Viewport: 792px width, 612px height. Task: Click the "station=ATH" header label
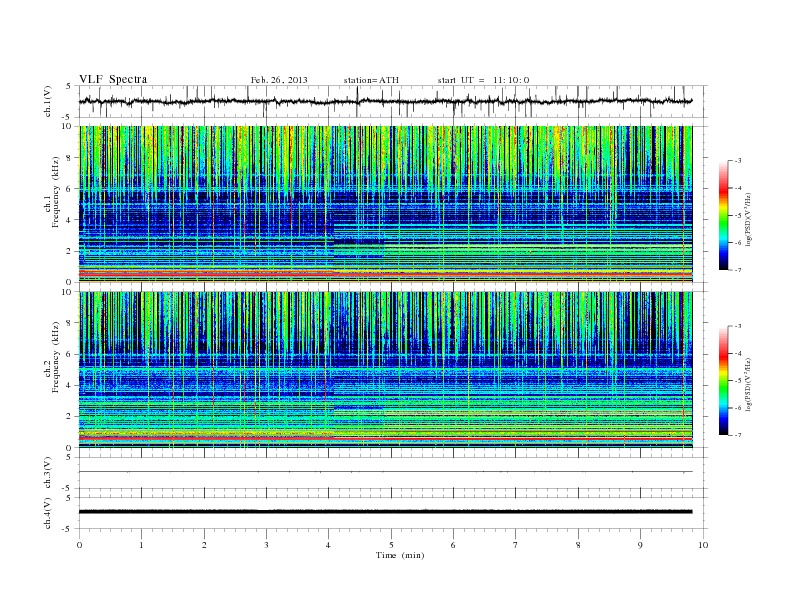371,80
